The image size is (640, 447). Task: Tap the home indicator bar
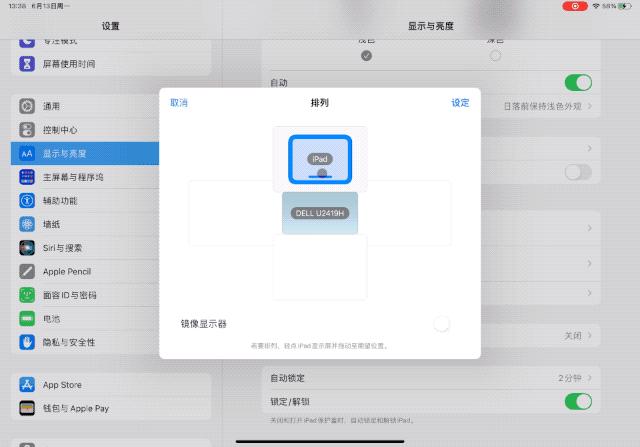(x=320, y=441)
